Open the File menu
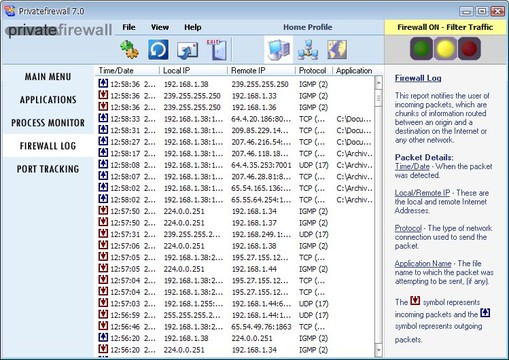509x360 pixels. [x=129, y=27]
